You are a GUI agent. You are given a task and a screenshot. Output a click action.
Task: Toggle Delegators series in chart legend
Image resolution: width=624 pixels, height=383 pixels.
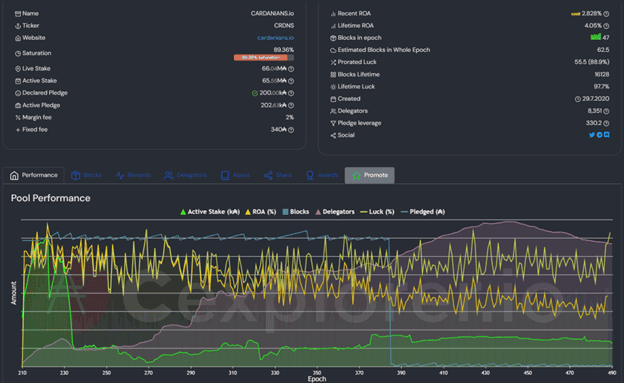(x=335, y=212)
